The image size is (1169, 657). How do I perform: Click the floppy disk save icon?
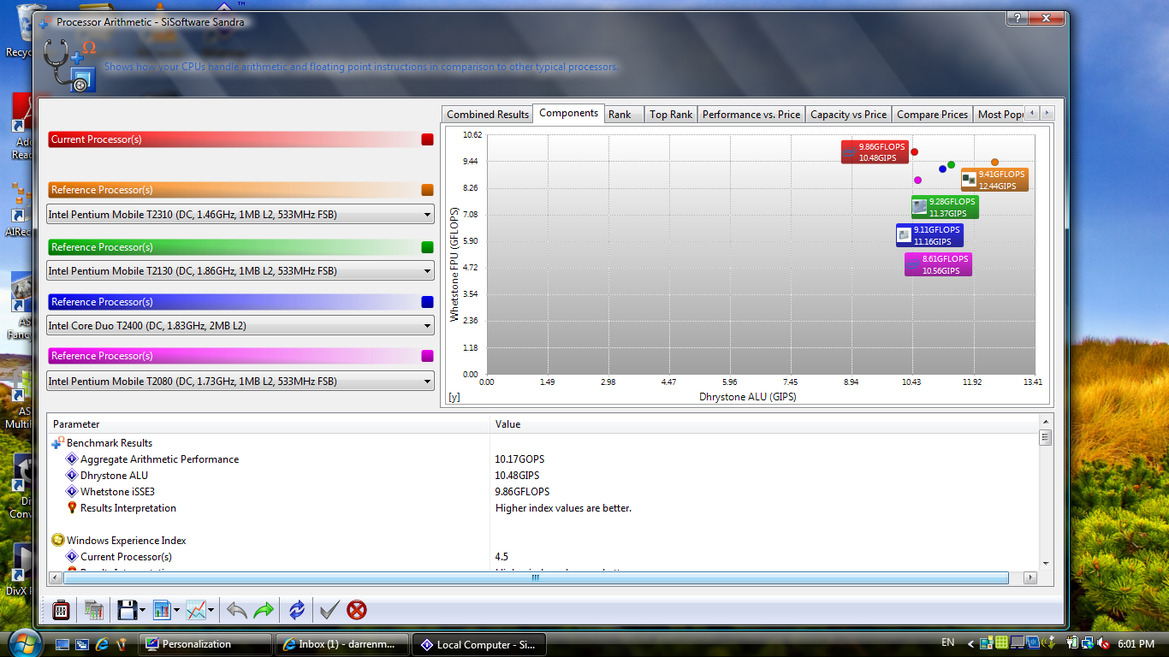[127, 610]
